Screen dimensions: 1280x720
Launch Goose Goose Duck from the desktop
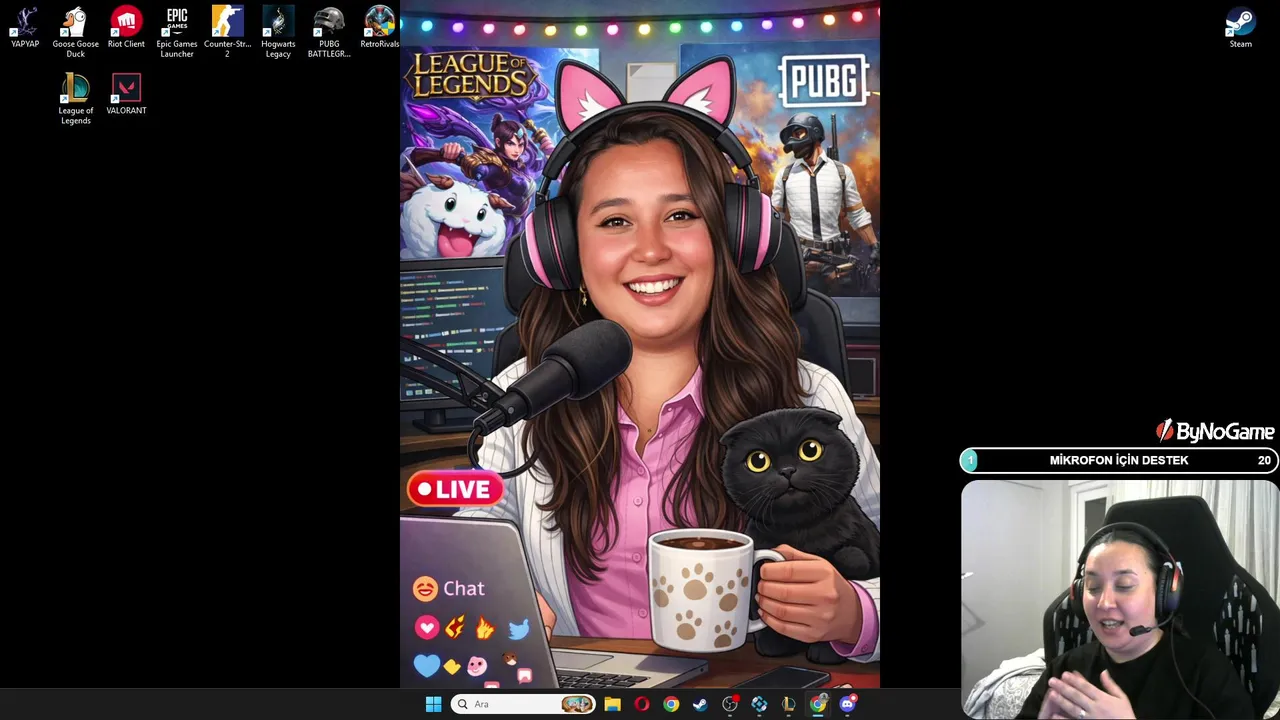[x=75, y=32]
